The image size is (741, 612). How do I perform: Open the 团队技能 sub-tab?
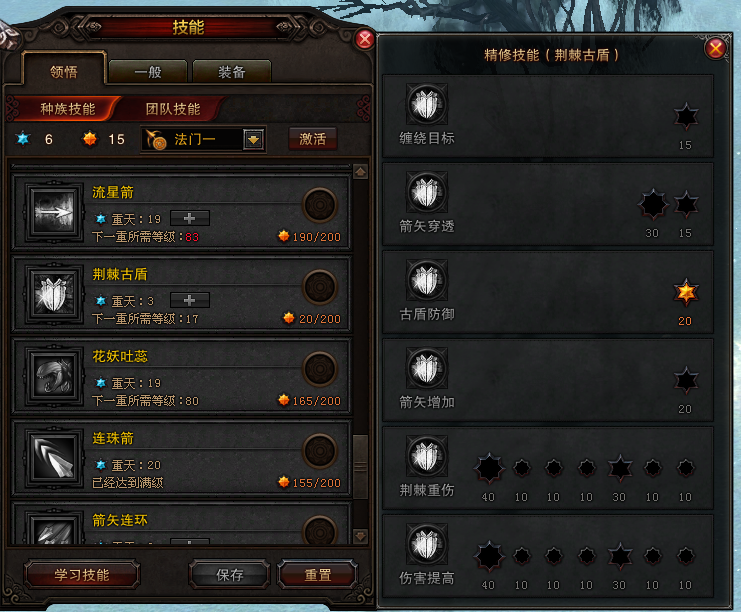[173, 109]
